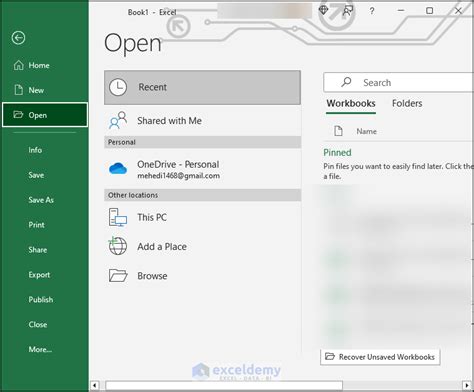Click the This PC computer icon
Image resolution: width=474 pixels, height=392 pixels.
coord(118,217)
